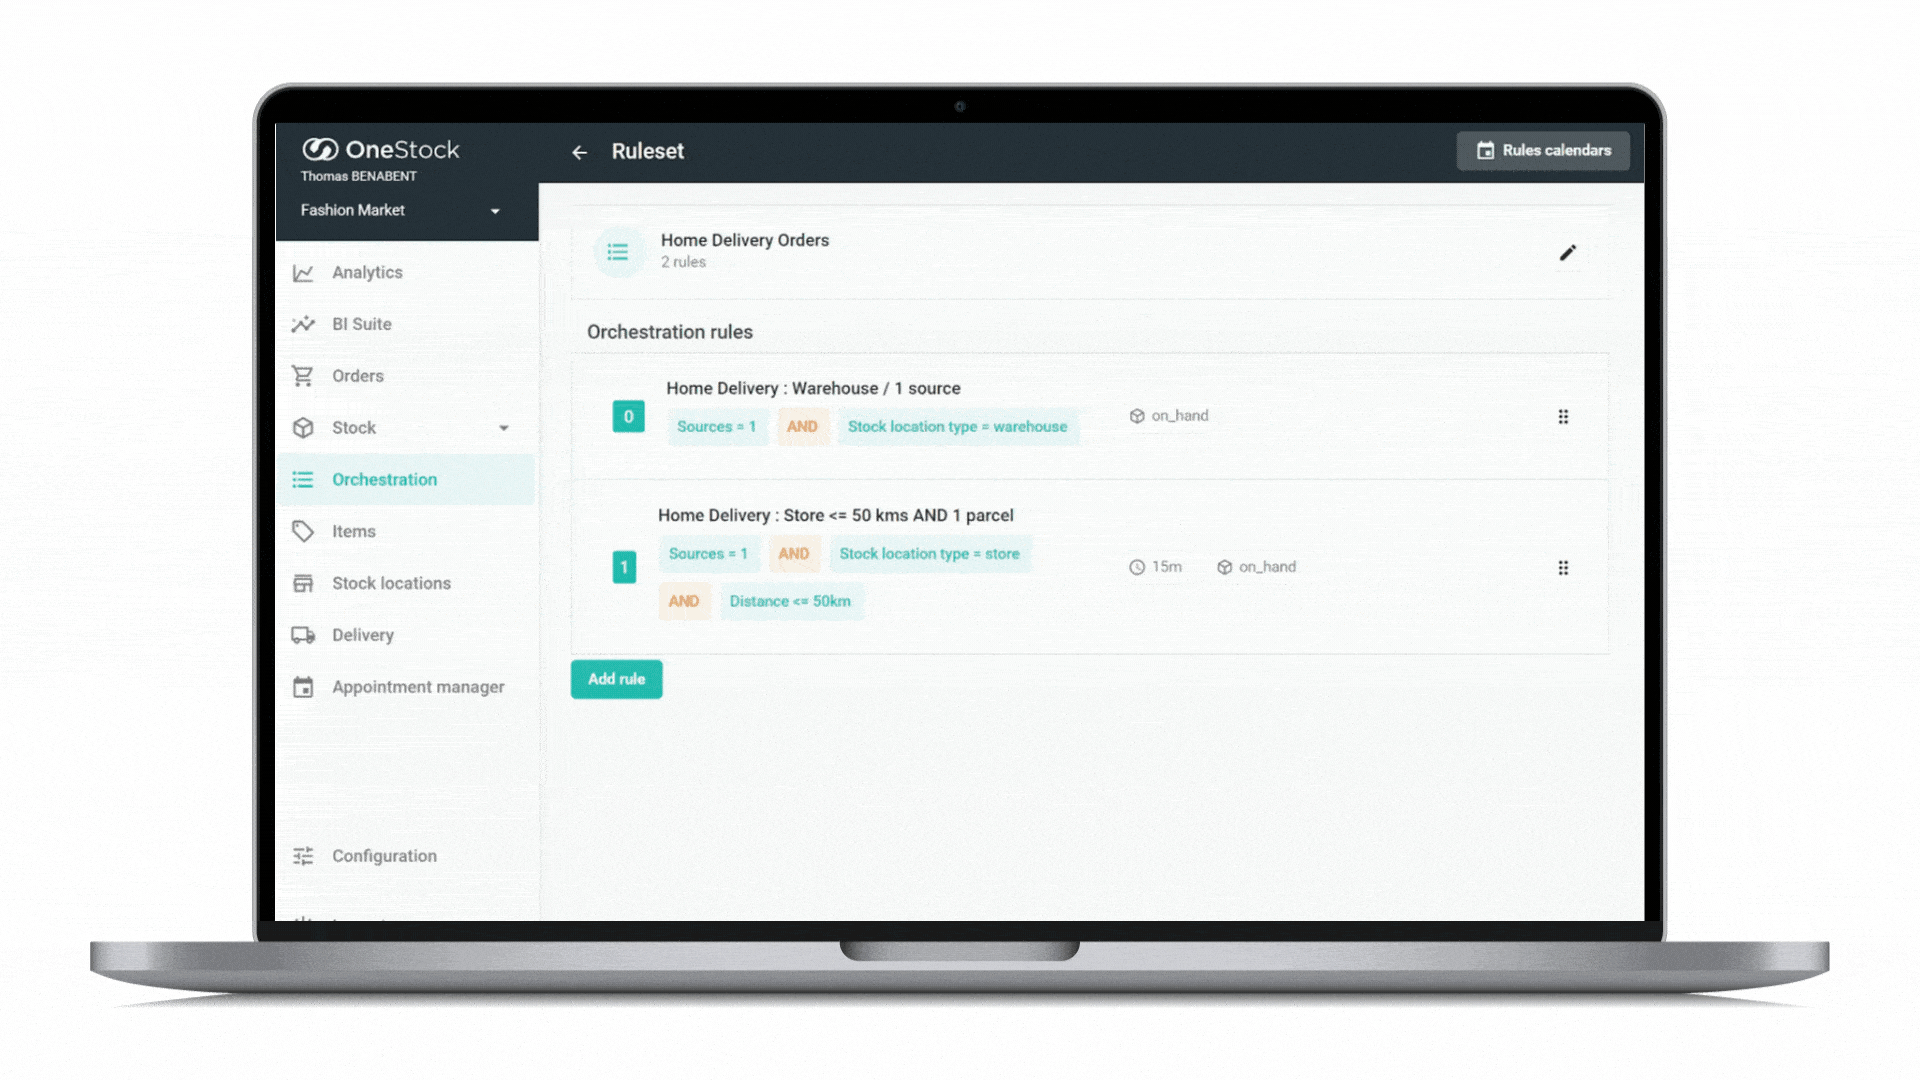The height and width of the screenshot is (1080, 1920).
Task: Click the Items sidebar icon
Action: coord(302,530)
